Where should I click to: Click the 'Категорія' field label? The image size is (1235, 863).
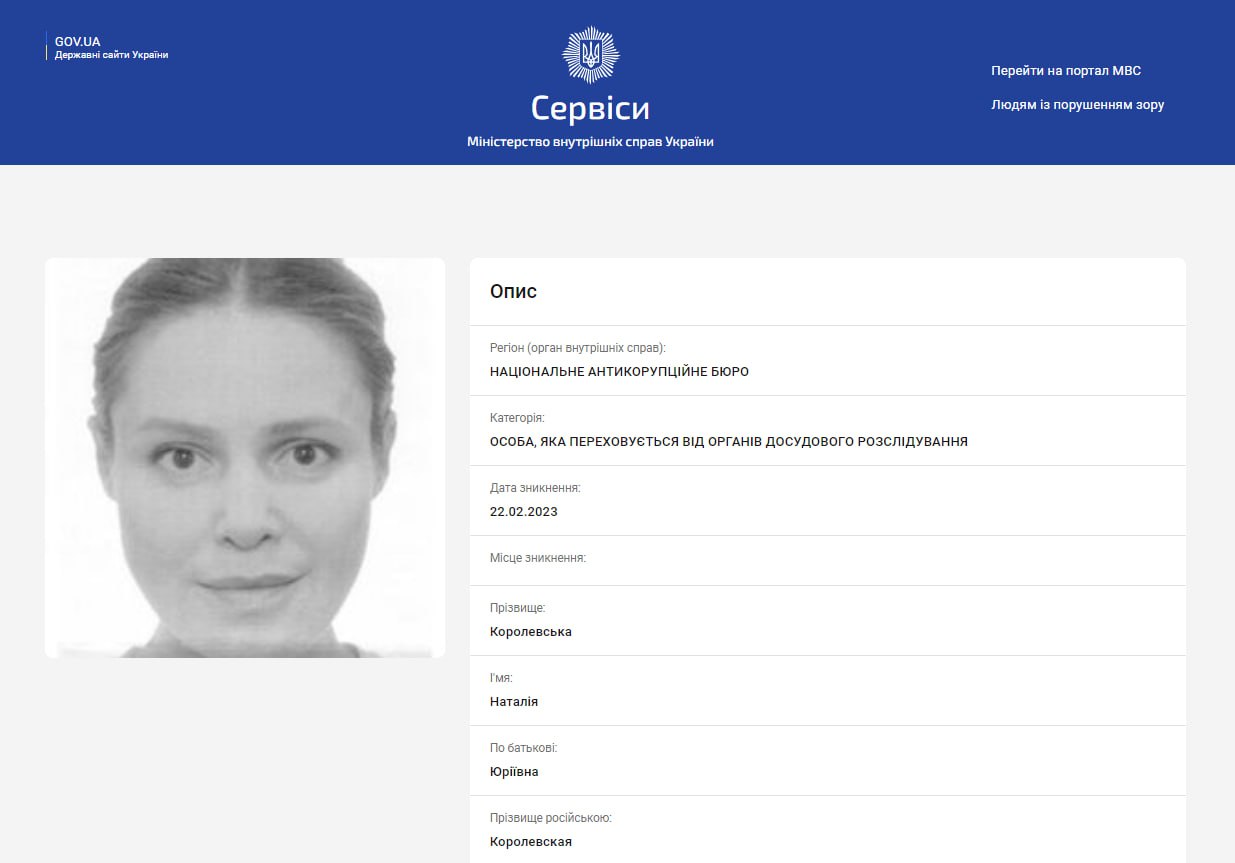[x=517, y=418]
